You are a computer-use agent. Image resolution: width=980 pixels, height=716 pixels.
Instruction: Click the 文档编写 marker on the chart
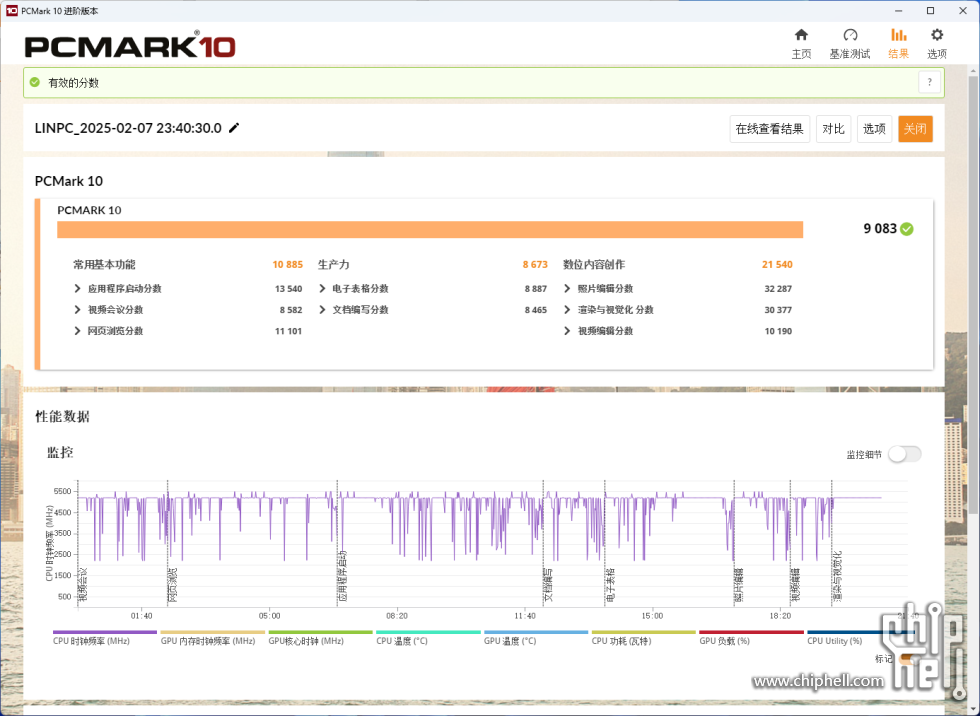(x=548, y=585)
